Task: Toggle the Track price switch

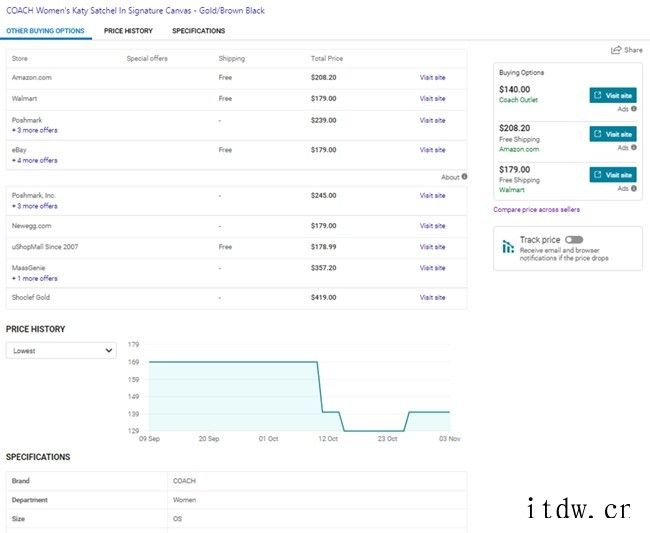Action: pos(574,240)
